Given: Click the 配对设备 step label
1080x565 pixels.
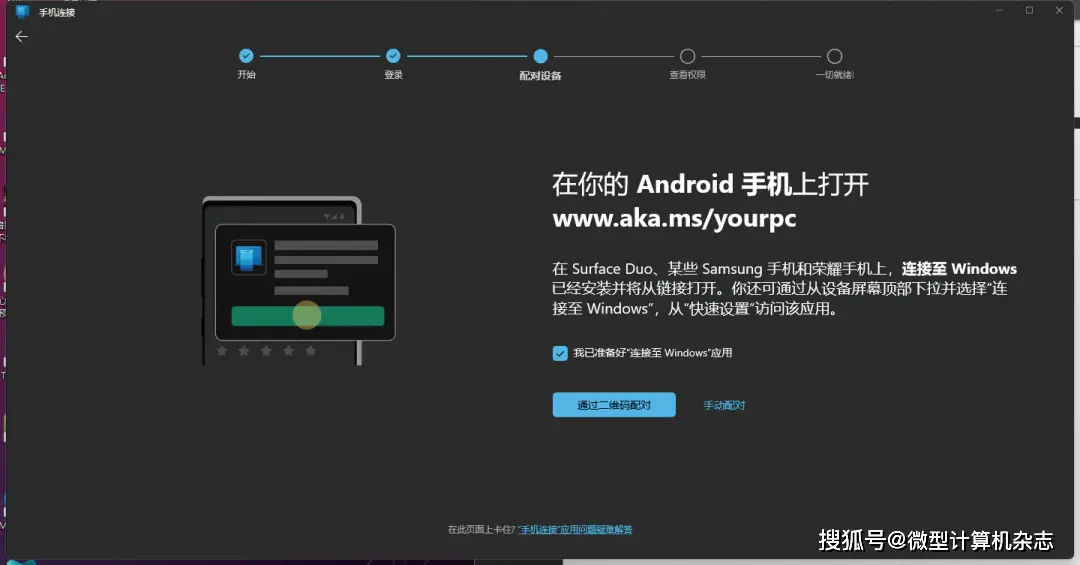Looking at the screenshot, I should [541, 76].
